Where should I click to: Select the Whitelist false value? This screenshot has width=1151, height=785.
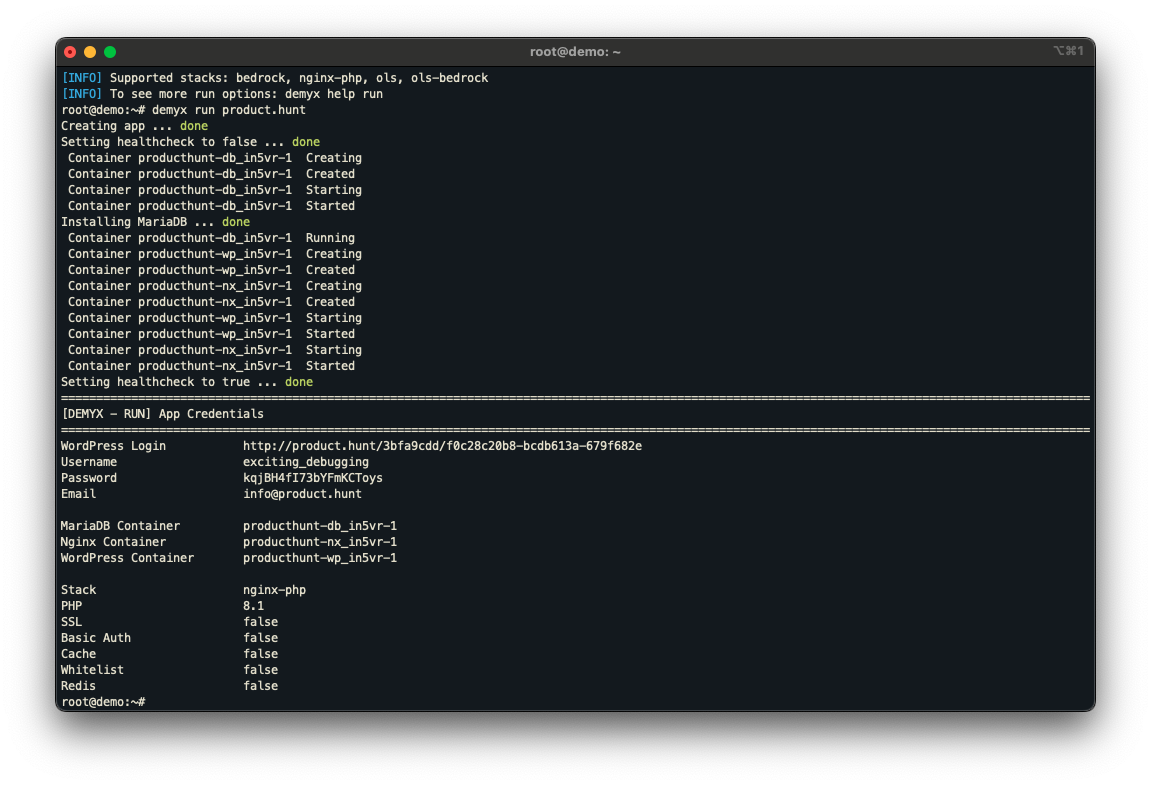click(261, 670)
